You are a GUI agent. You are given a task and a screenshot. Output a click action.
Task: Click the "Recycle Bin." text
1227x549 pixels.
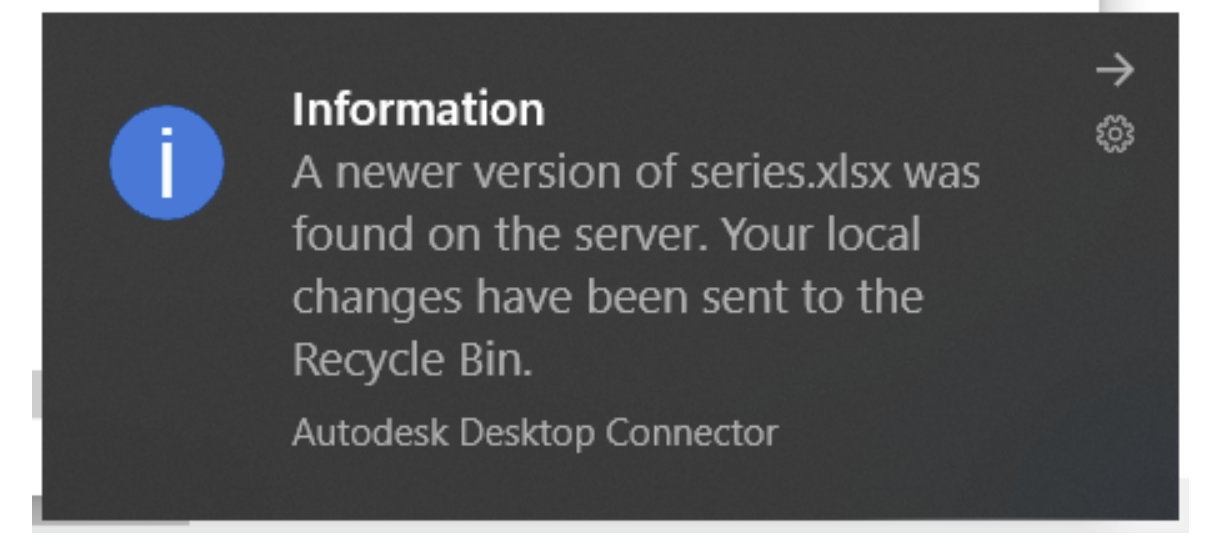coord(411,360)
